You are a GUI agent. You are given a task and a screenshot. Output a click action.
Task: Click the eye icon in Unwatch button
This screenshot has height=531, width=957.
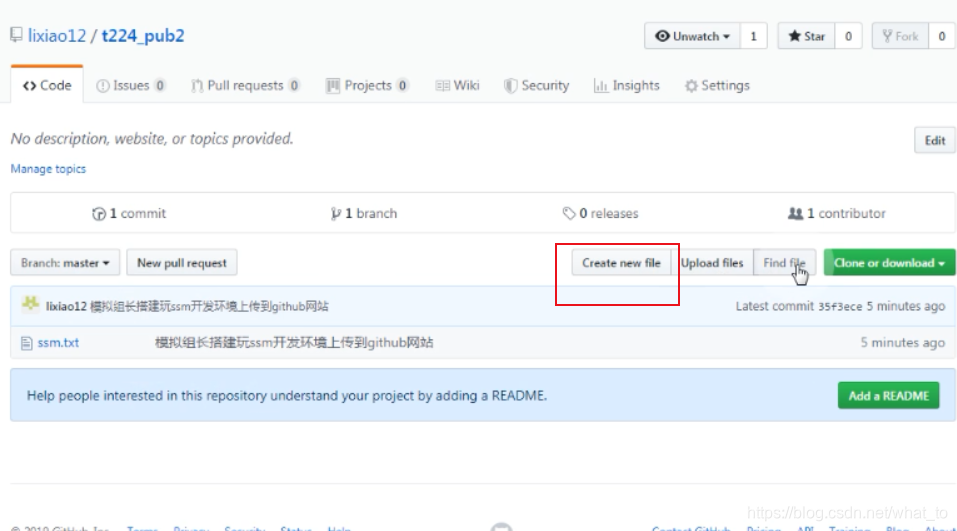(x=662, y=36)
